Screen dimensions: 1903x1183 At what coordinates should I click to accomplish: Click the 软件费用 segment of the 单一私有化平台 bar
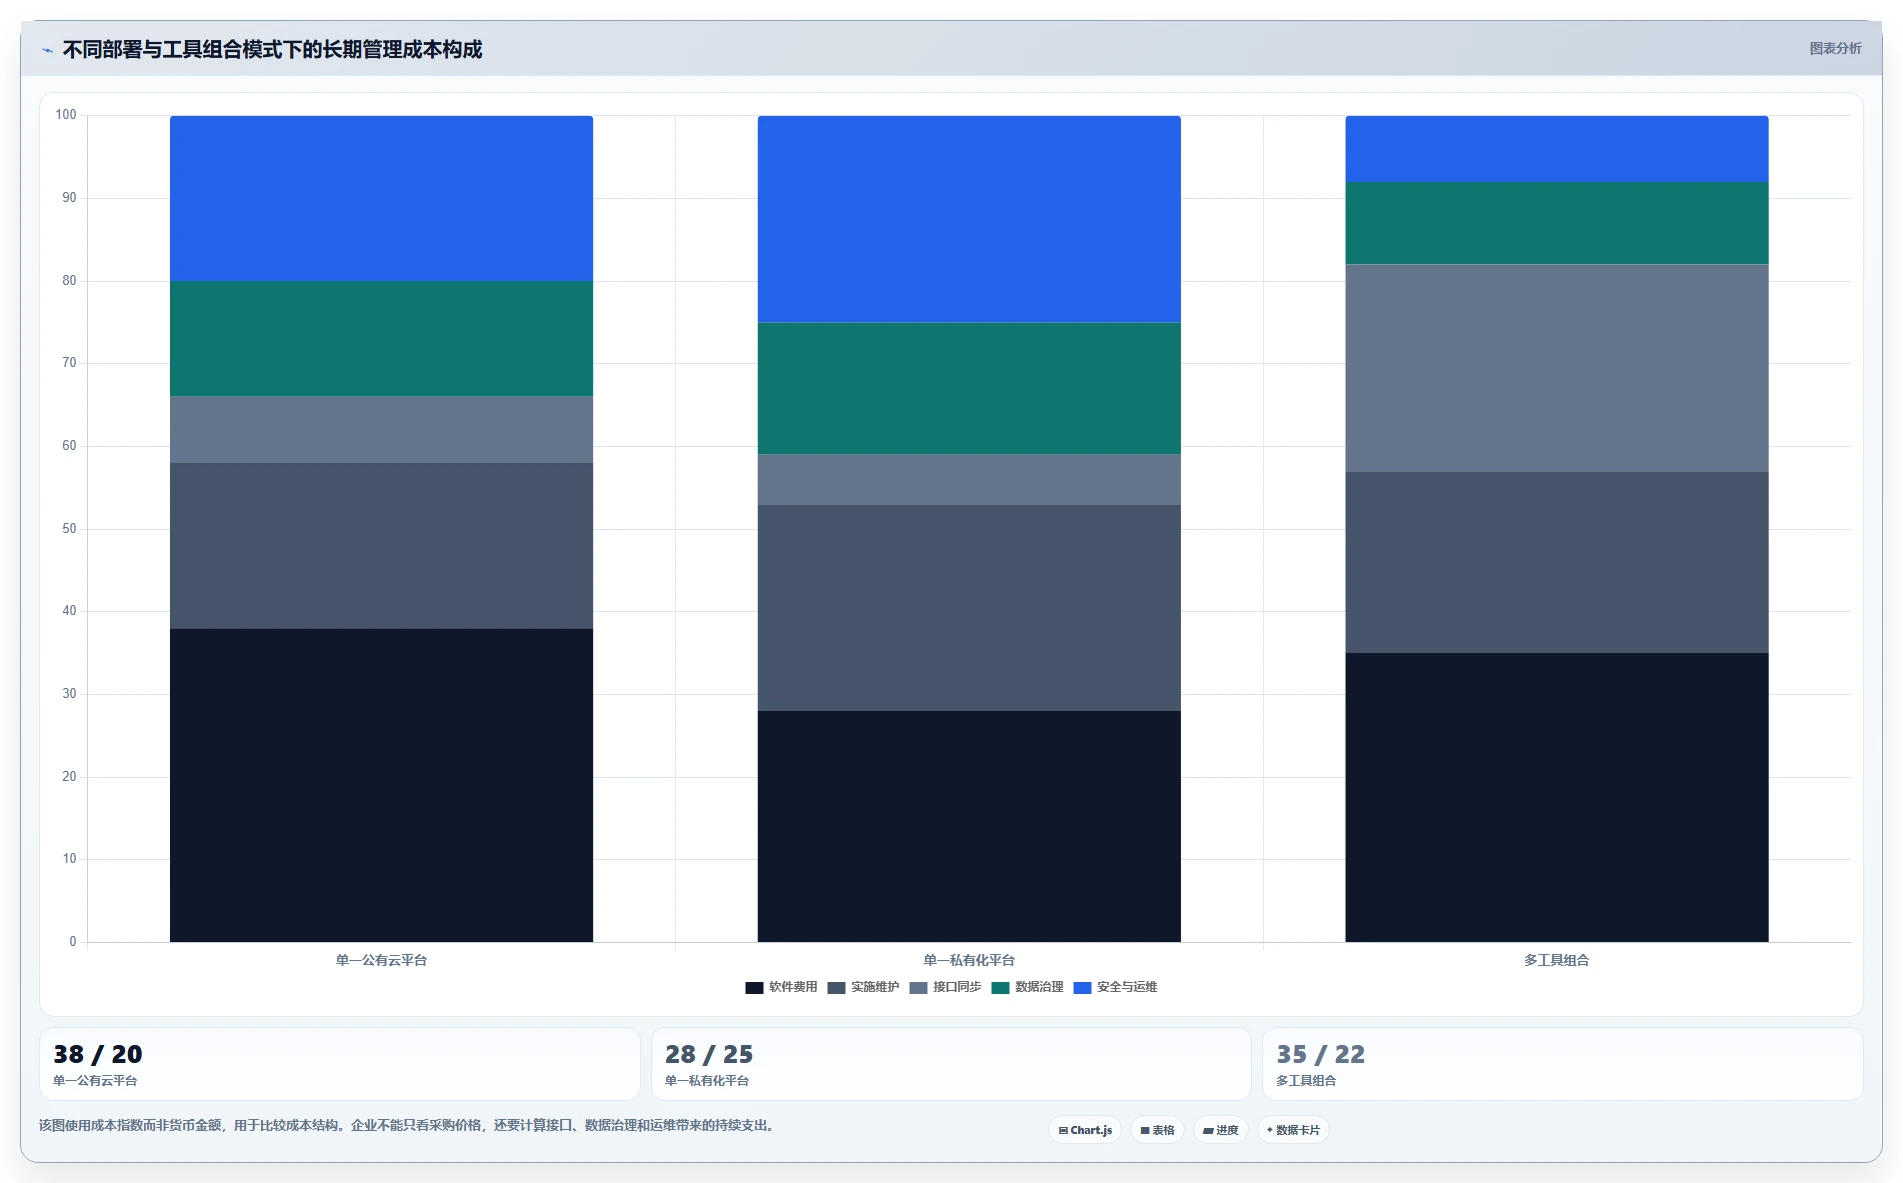969,827
